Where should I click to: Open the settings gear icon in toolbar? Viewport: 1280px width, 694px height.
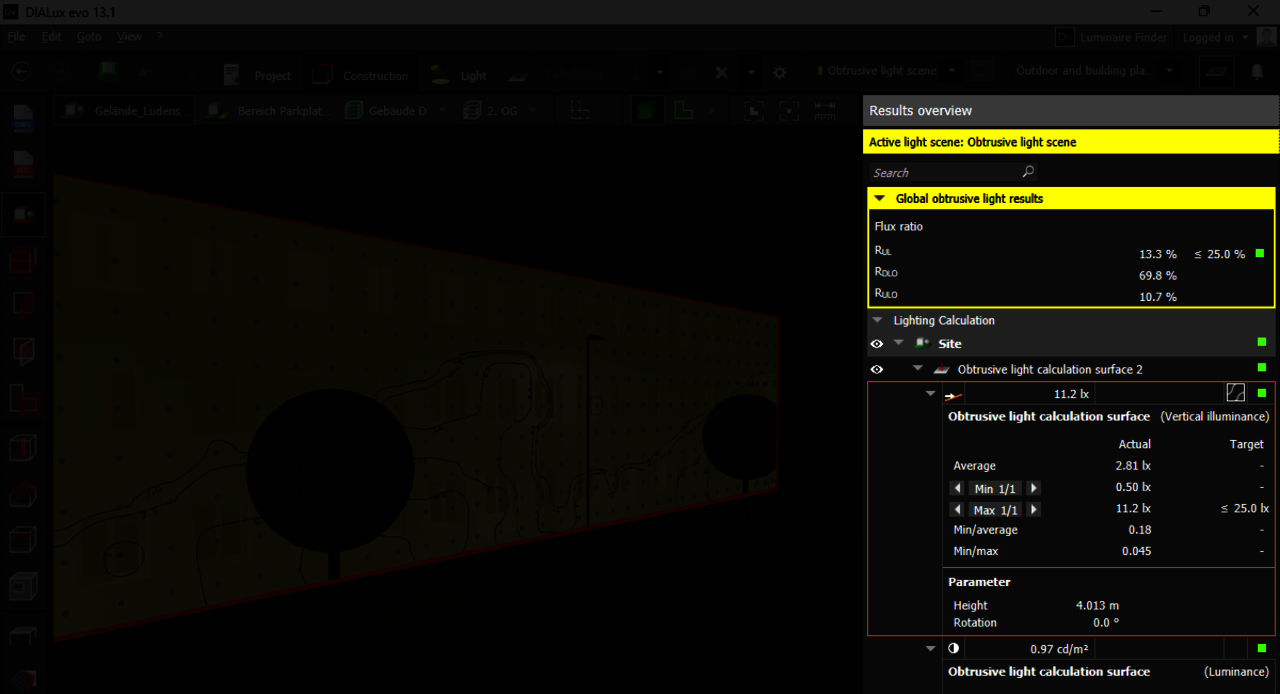tap(780, 73)
